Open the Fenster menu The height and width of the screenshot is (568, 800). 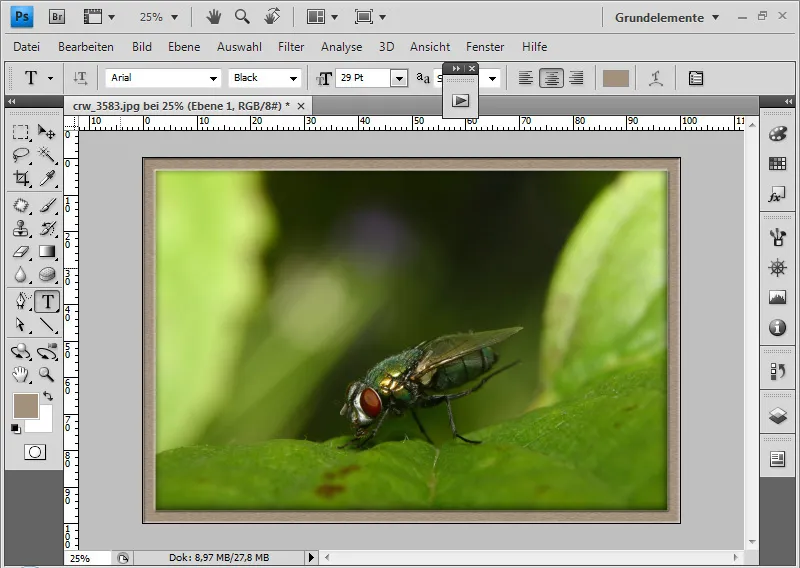pyautogui.click(x=485, y=47)
